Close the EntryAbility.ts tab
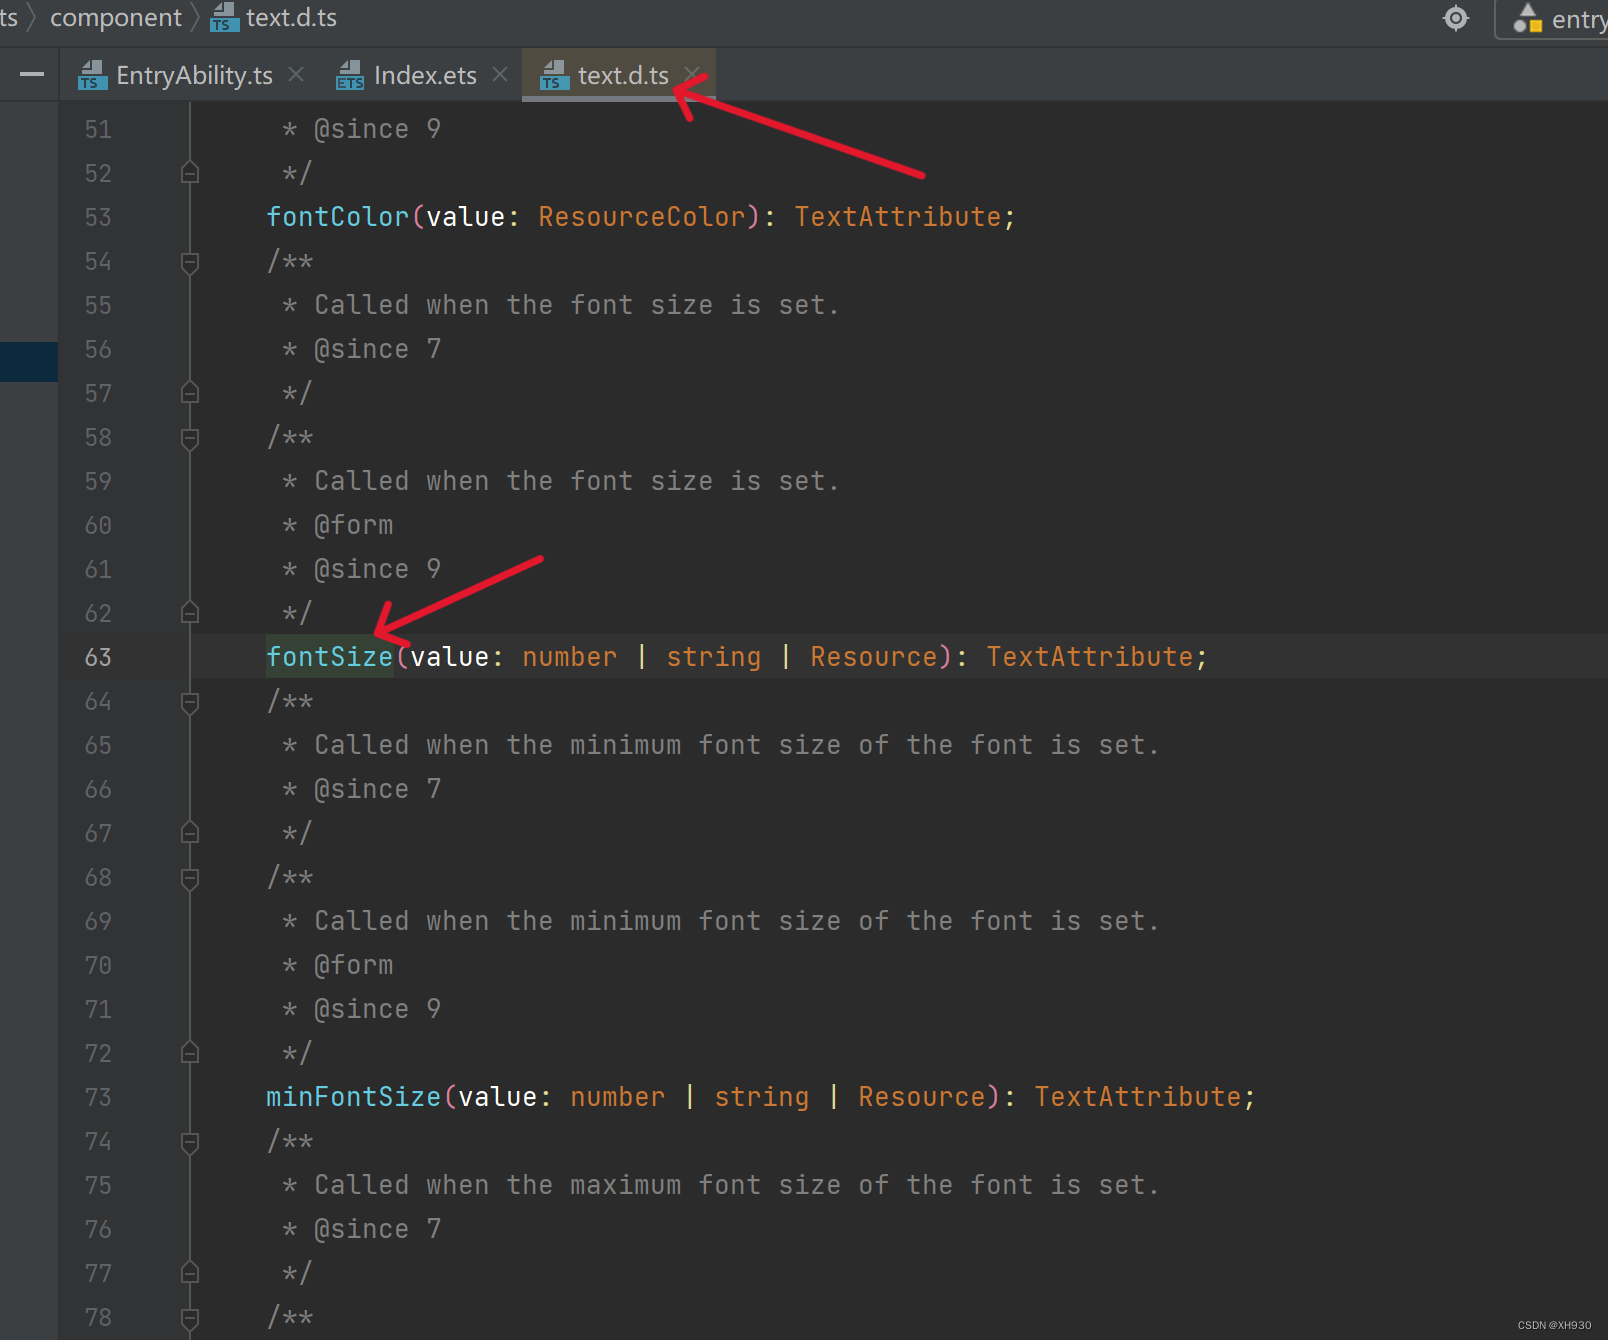1608x1340 pixels. (296, 75)
